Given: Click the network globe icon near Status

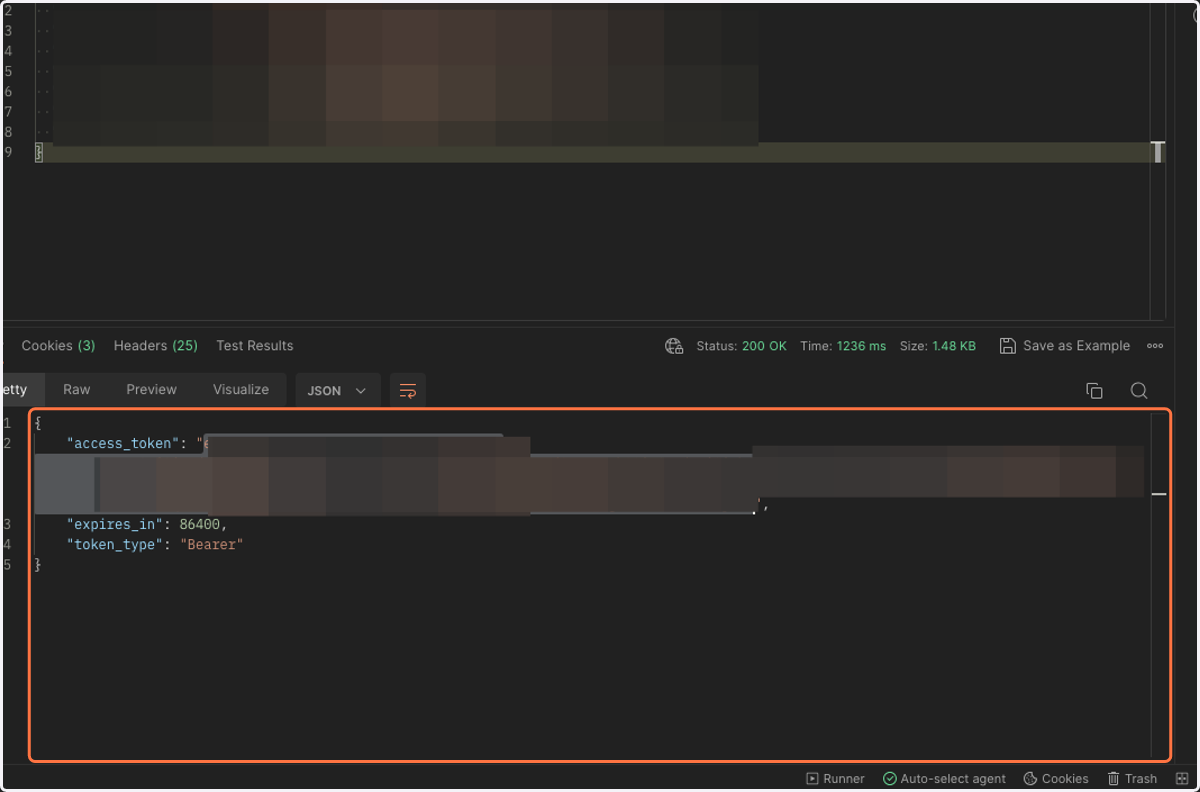Looking at the screenshot, I should [674, 346].
